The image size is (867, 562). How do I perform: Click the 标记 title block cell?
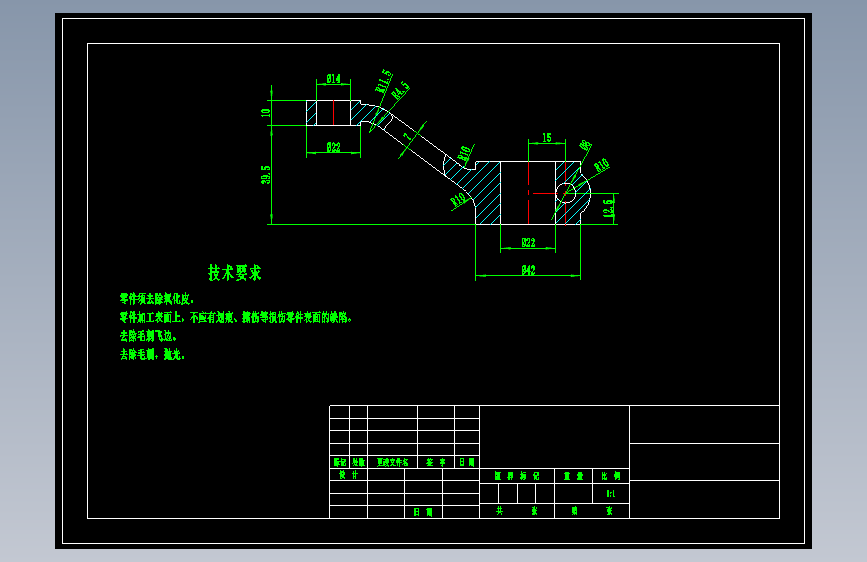[x=340, y=462]
